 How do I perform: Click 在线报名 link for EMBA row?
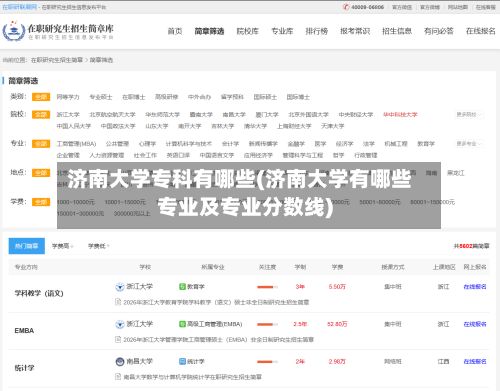click(x=475, y=324)
